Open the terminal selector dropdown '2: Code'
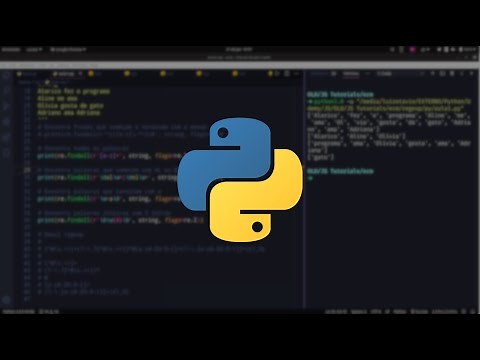The image size is (480, 360). coord(401,74)
